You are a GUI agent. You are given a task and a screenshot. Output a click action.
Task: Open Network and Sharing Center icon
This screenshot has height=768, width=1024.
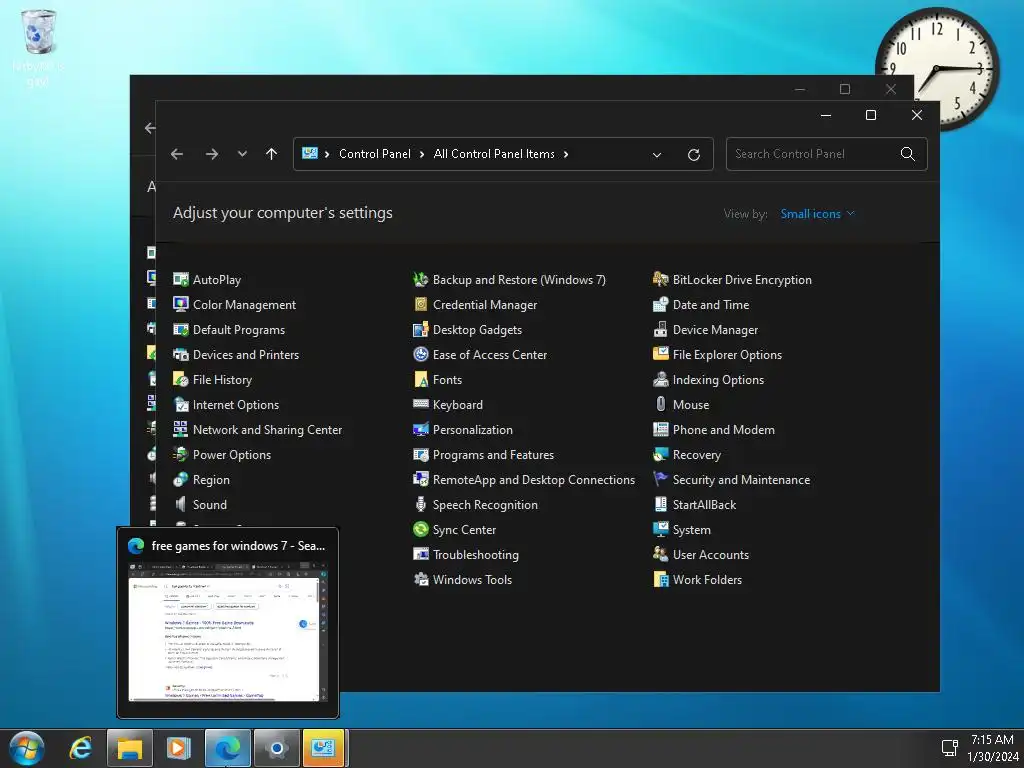point(180,430)
